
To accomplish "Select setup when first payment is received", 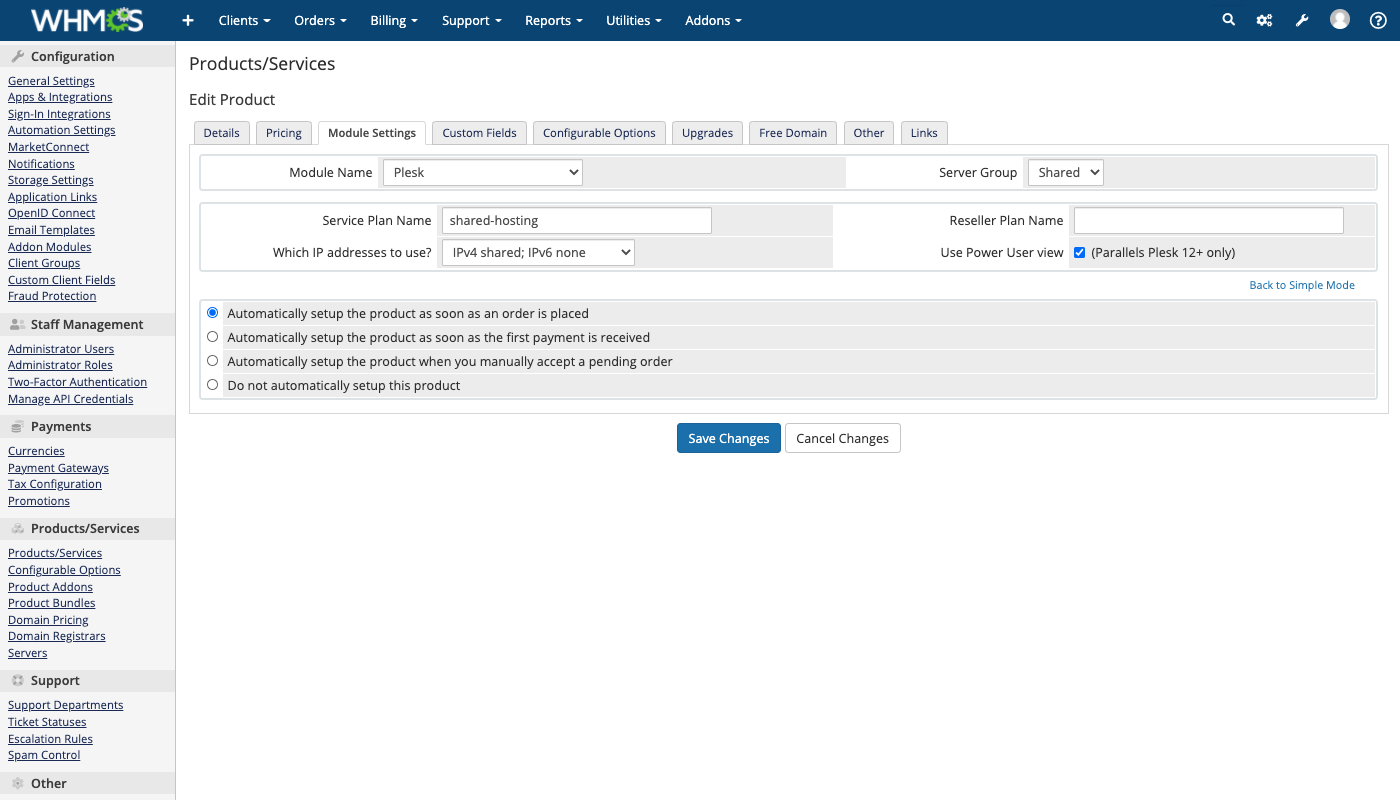I will pos(212,337).
